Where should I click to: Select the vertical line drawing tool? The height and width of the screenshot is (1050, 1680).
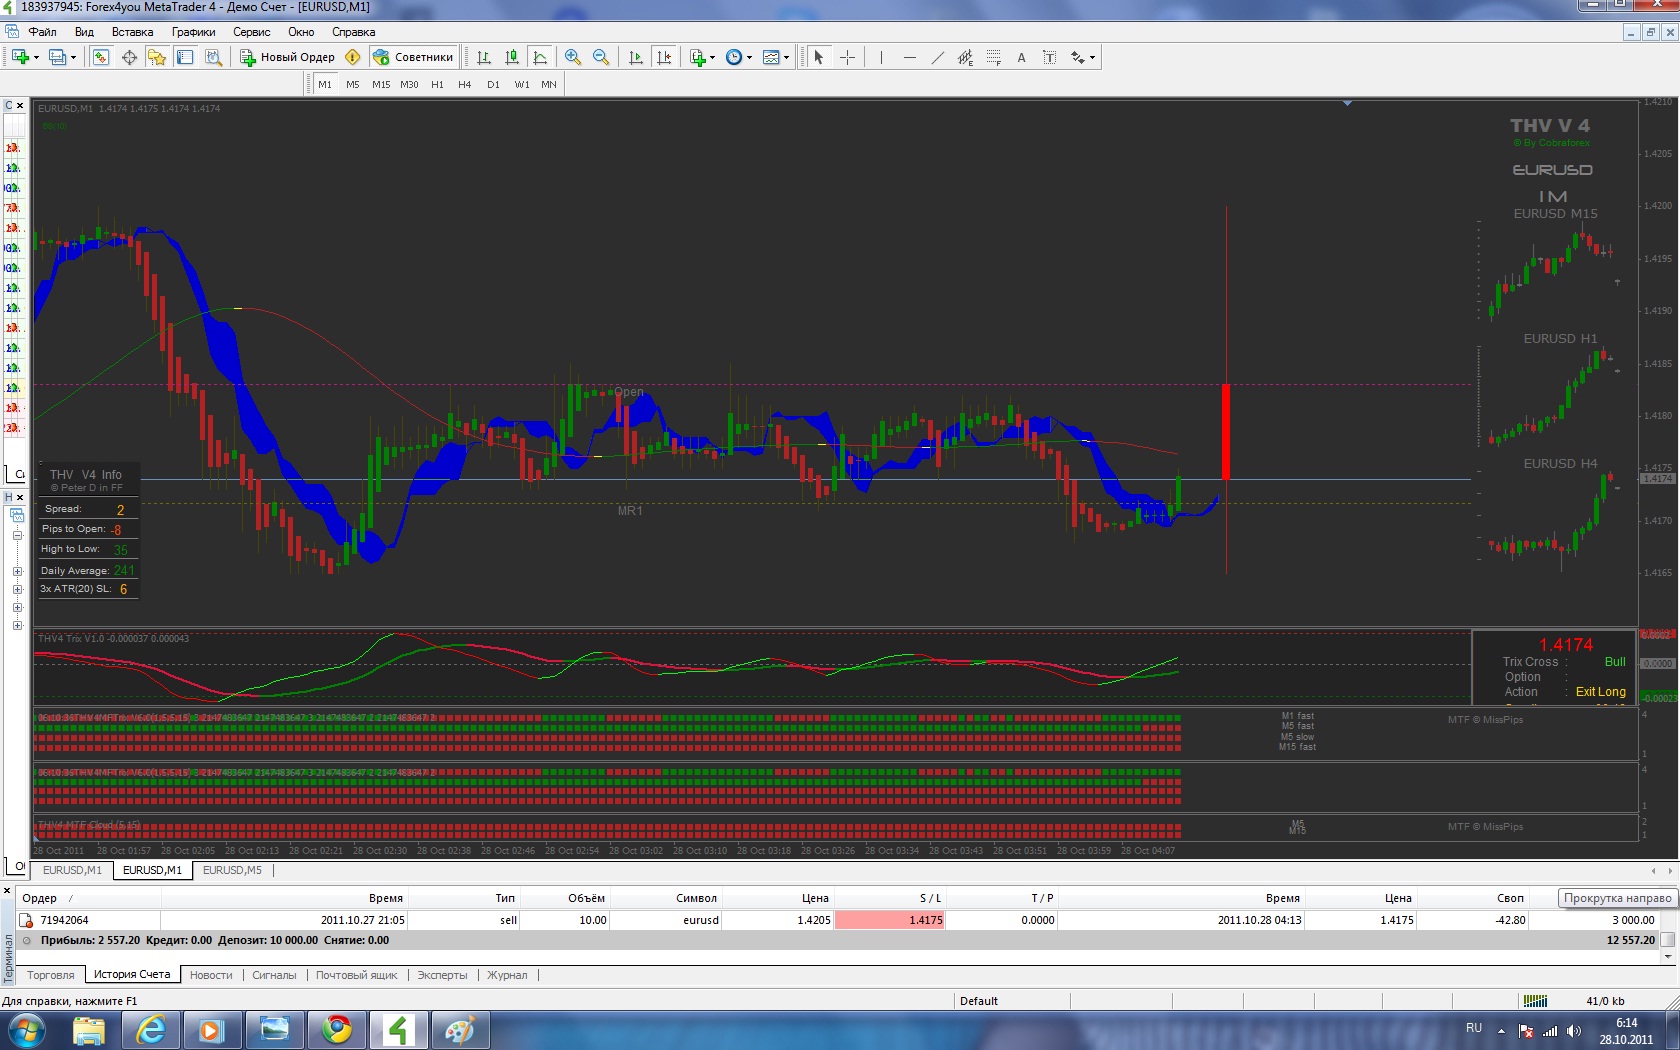point(881,57)
